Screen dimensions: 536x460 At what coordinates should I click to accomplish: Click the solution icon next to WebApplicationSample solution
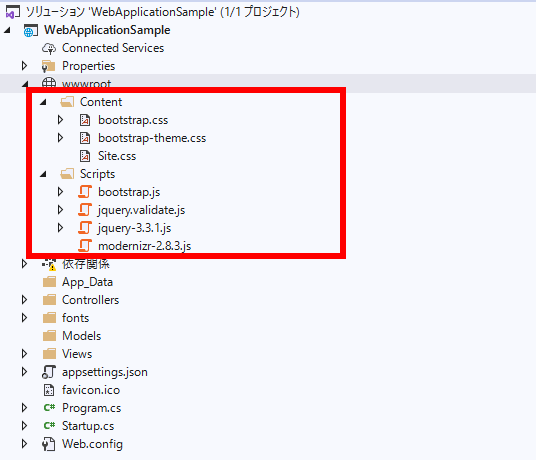(x=12, y=12)
